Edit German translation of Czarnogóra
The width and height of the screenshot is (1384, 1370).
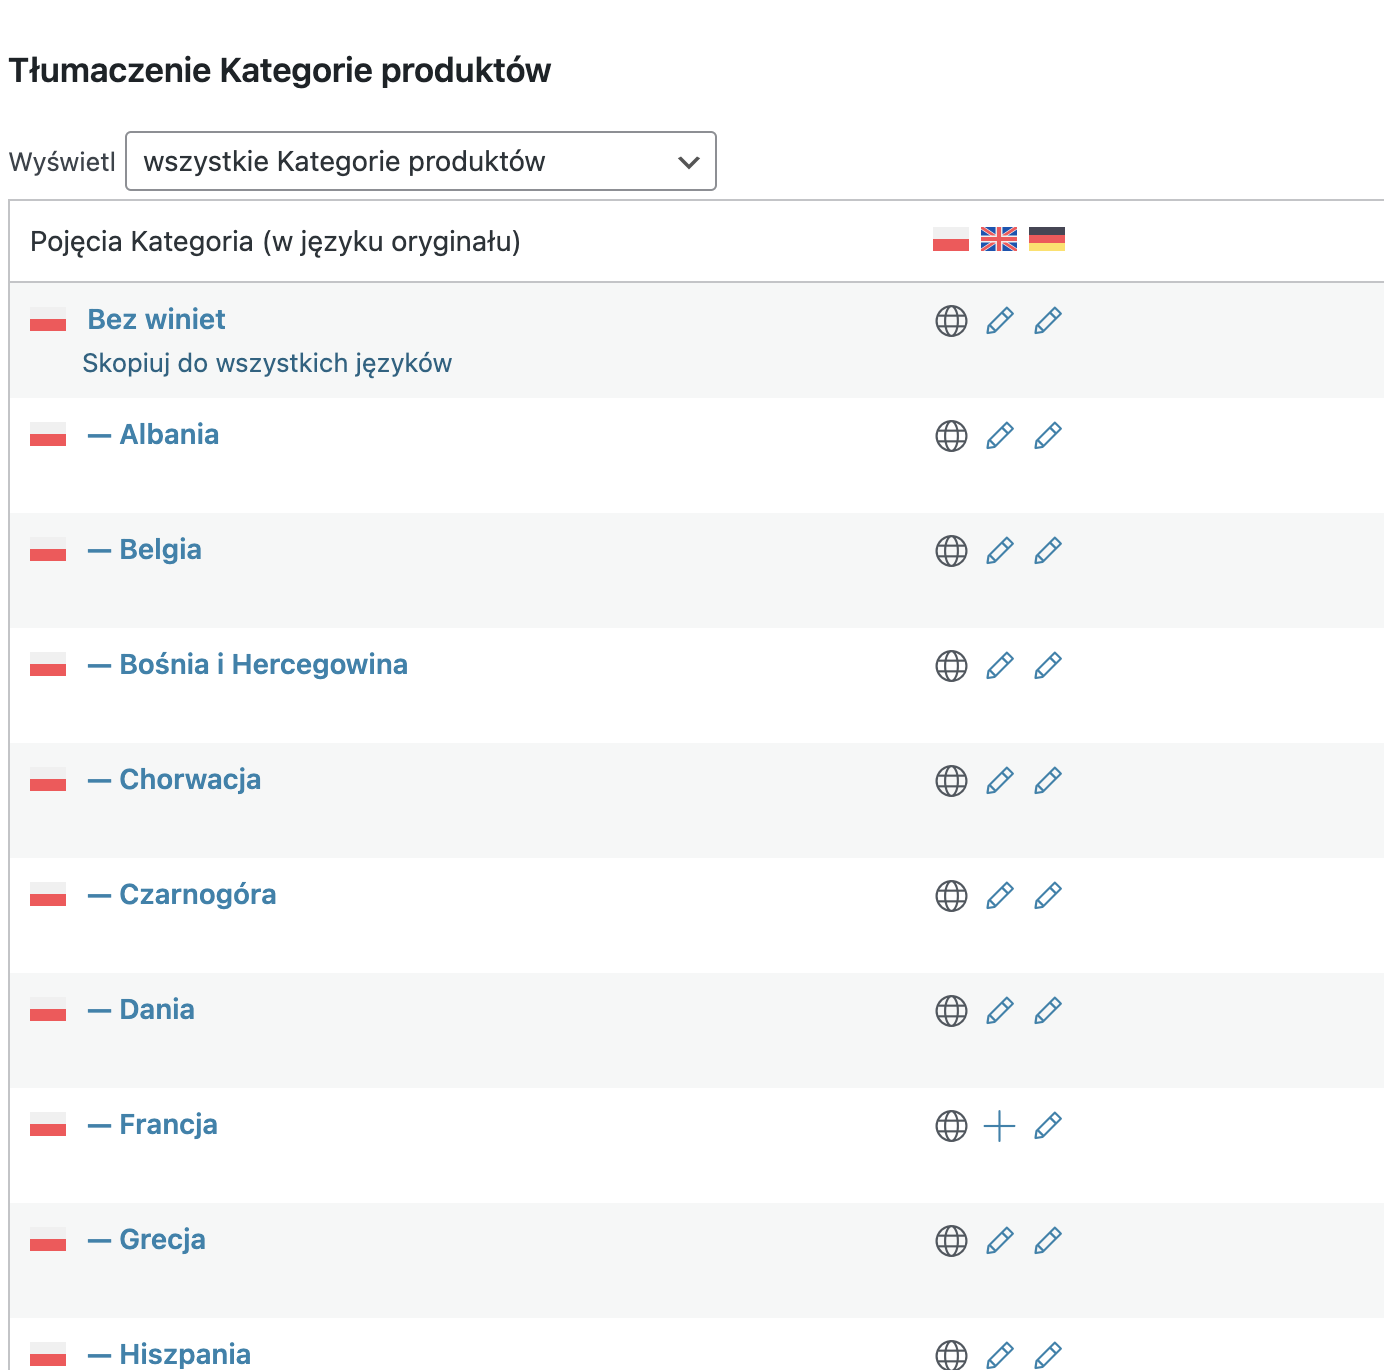click(x=1047, y=896)
